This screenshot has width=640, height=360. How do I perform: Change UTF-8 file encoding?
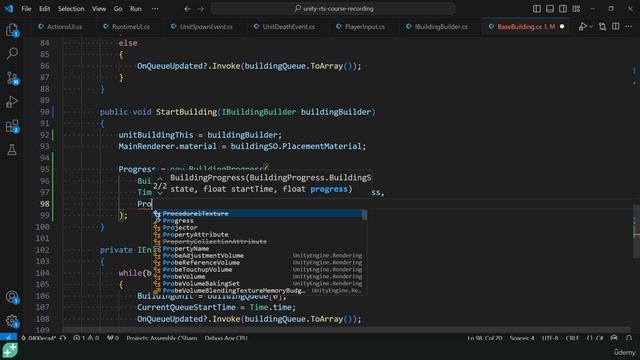[x=550, y=338]
